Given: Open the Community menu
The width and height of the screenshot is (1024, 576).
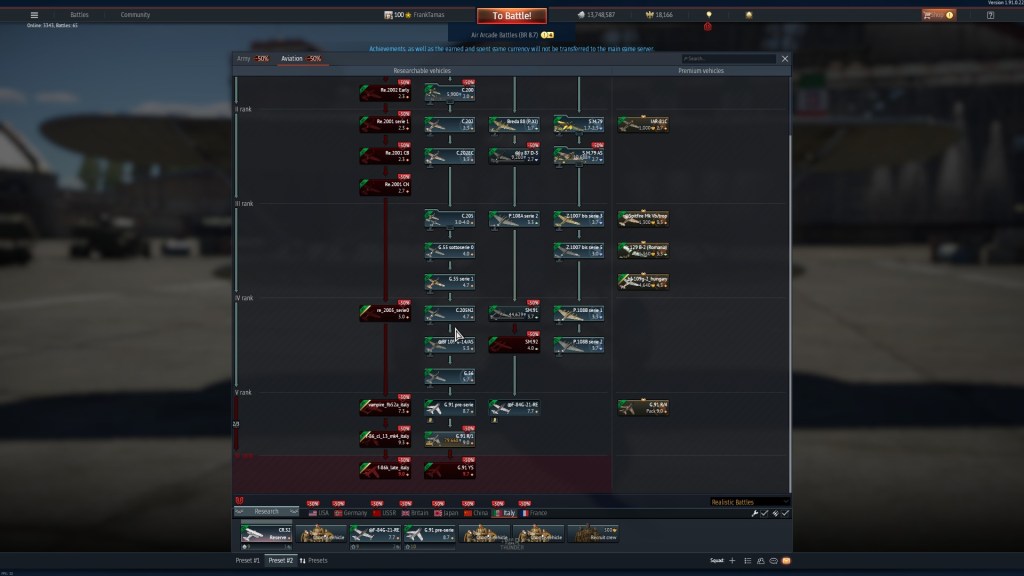Looking at the screenshot, I should [135, 15].
